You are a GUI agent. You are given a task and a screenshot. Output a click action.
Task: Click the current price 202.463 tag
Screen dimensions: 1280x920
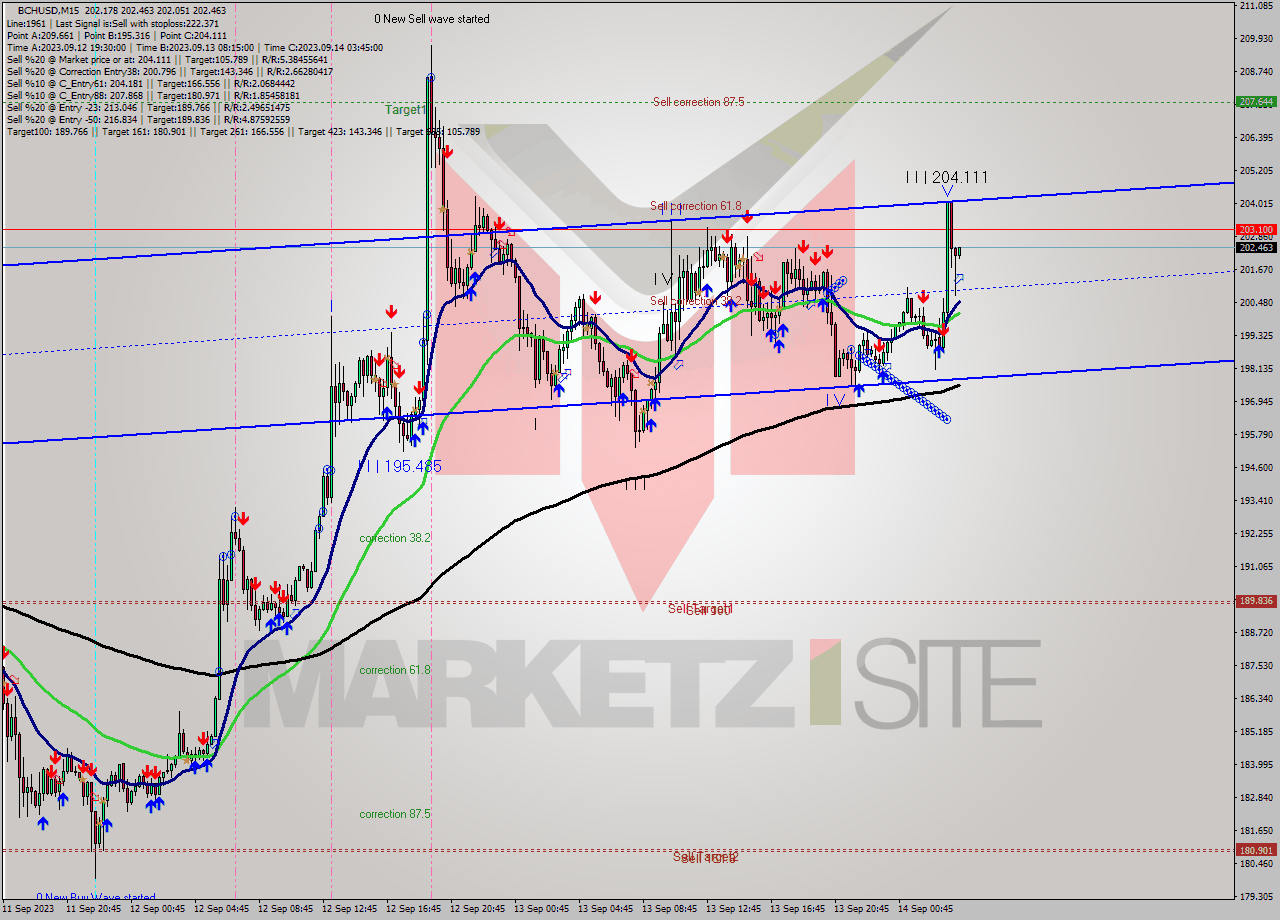[1256, 247]
